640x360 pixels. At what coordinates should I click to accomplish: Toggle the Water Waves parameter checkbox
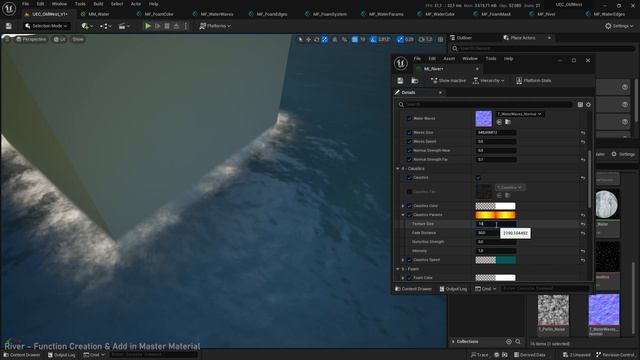[x=409, y=118]
